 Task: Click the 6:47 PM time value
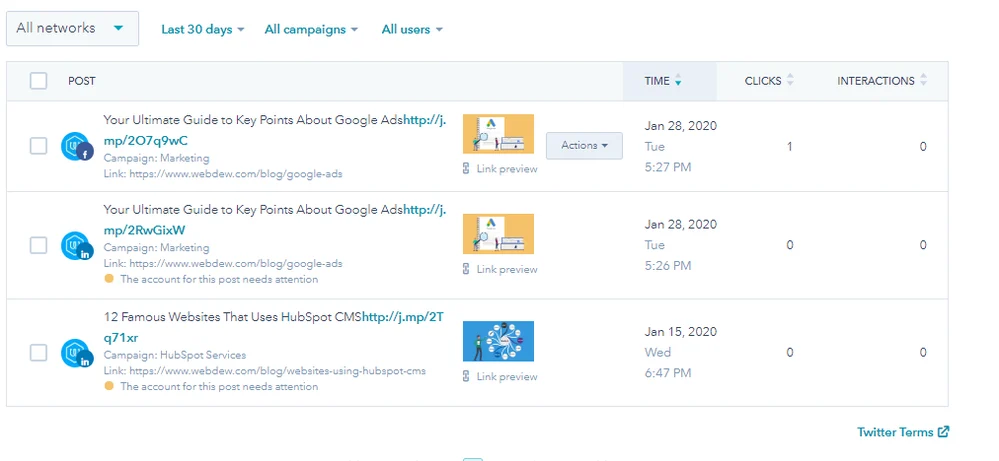(x=668, y=372)
